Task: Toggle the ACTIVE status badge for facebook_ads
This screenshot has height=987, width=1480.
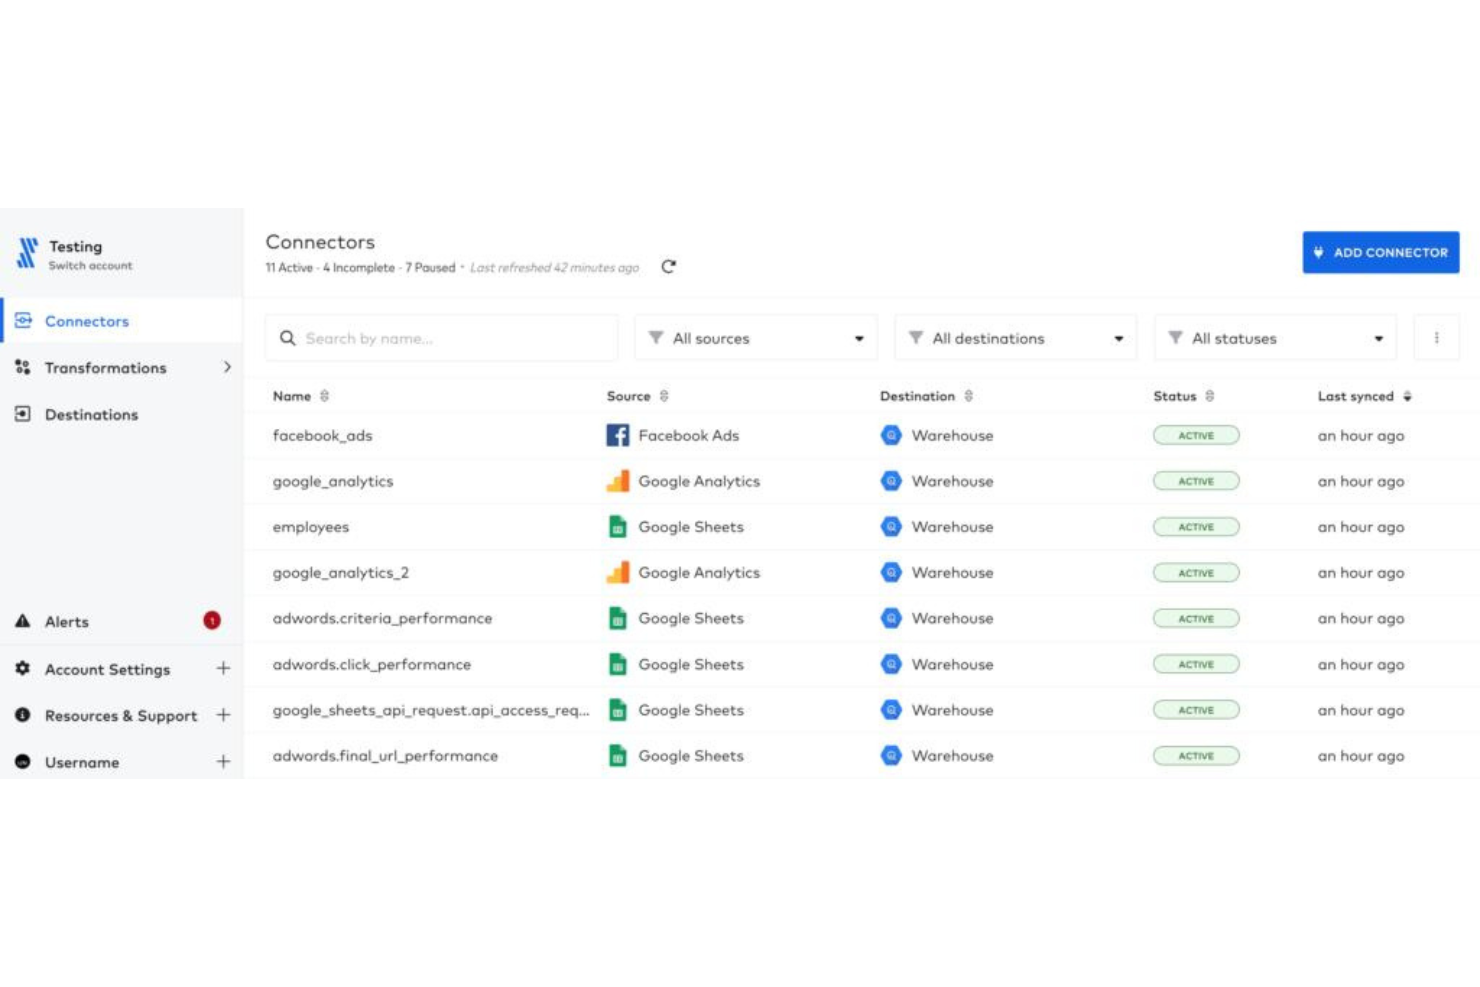Action: point(1196,435)
